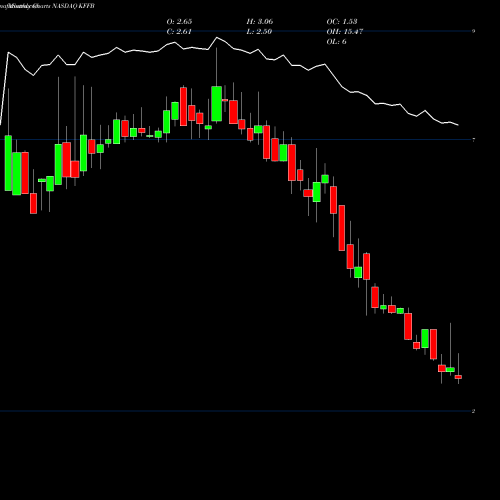Click the low value L: 2.50
This screenshot has width=500, height=500.
[x=259, y=32]
